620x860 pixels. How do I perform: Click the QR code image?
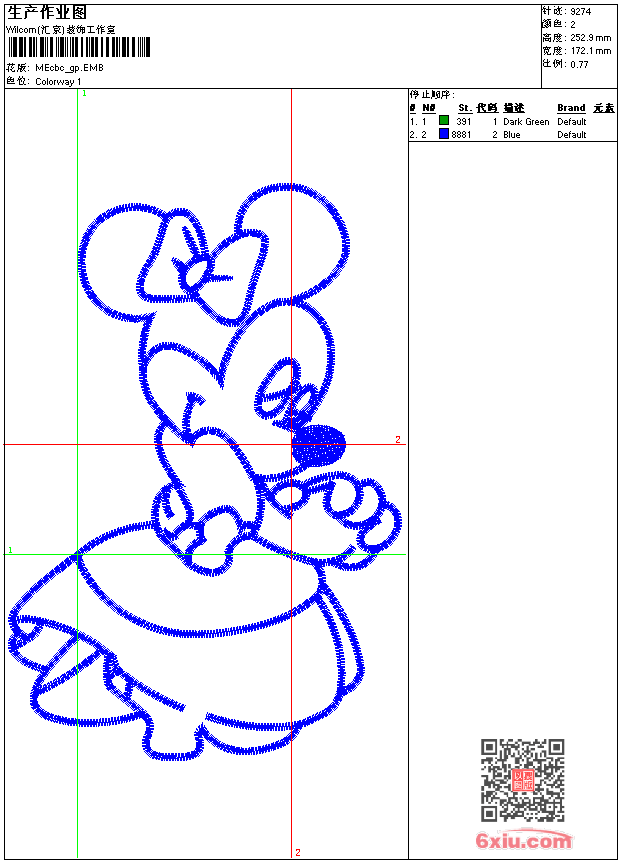click(x=523, y=779)
